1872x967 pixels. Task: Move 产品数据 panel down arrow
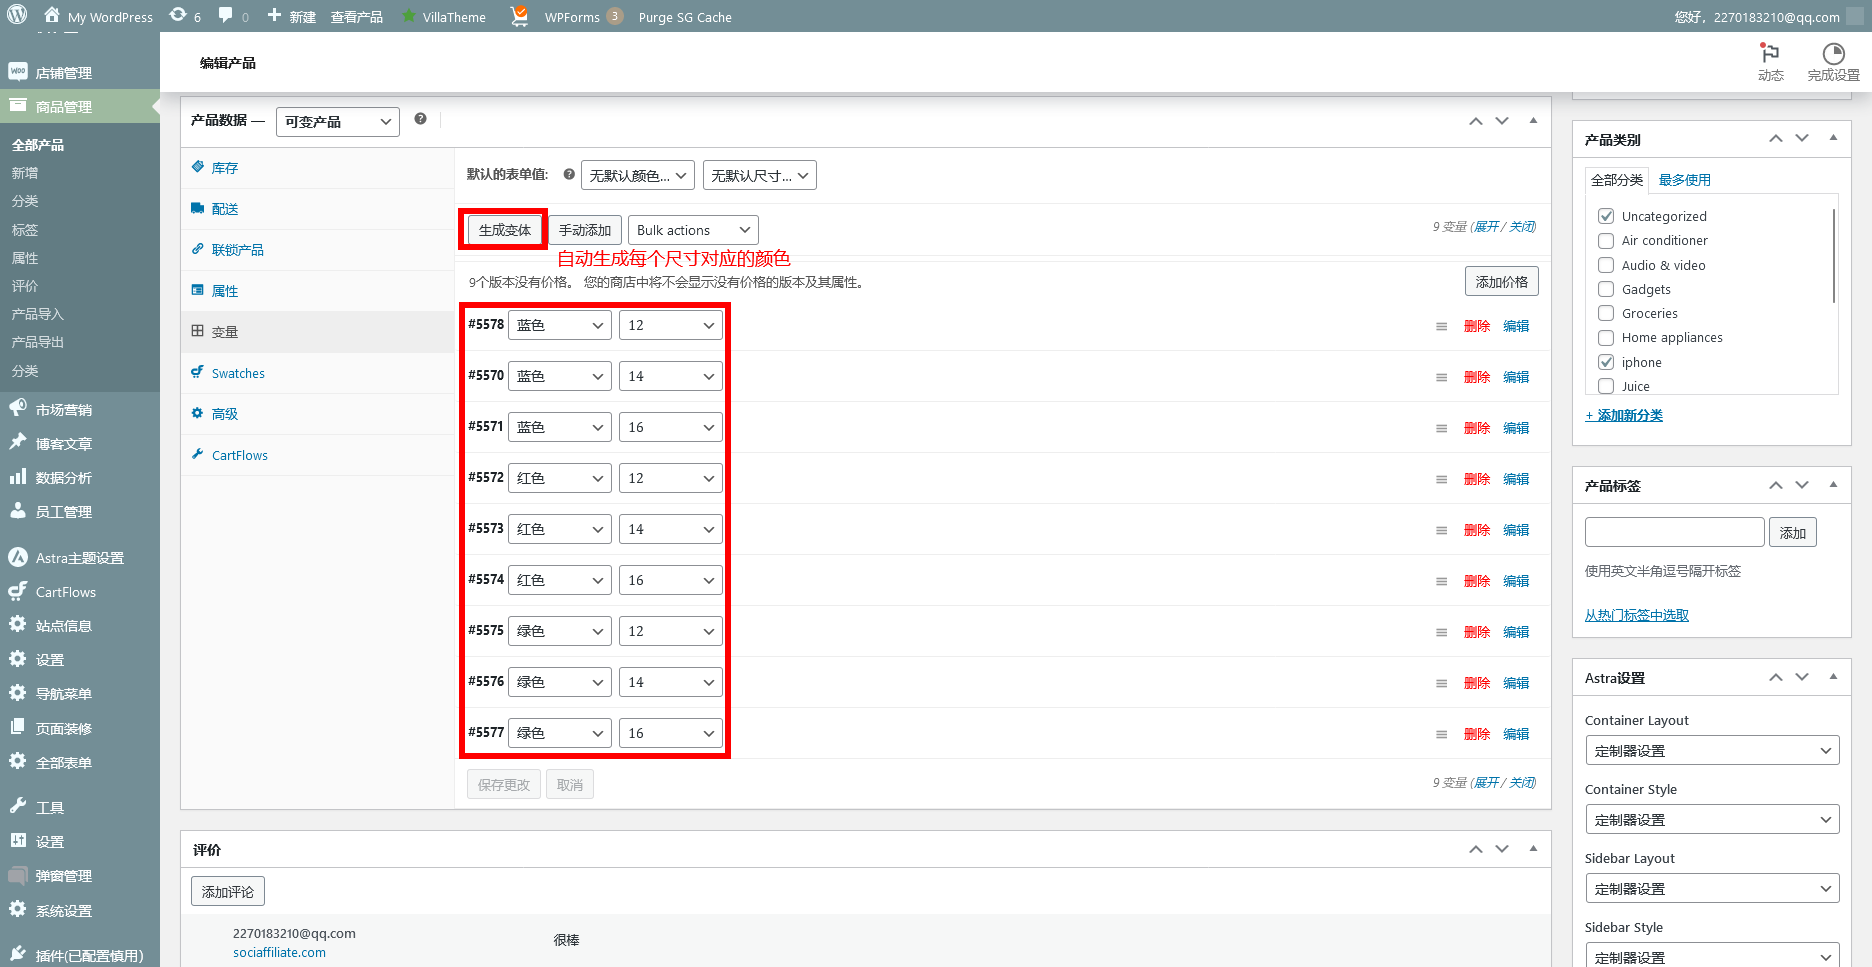point(1502,121)
